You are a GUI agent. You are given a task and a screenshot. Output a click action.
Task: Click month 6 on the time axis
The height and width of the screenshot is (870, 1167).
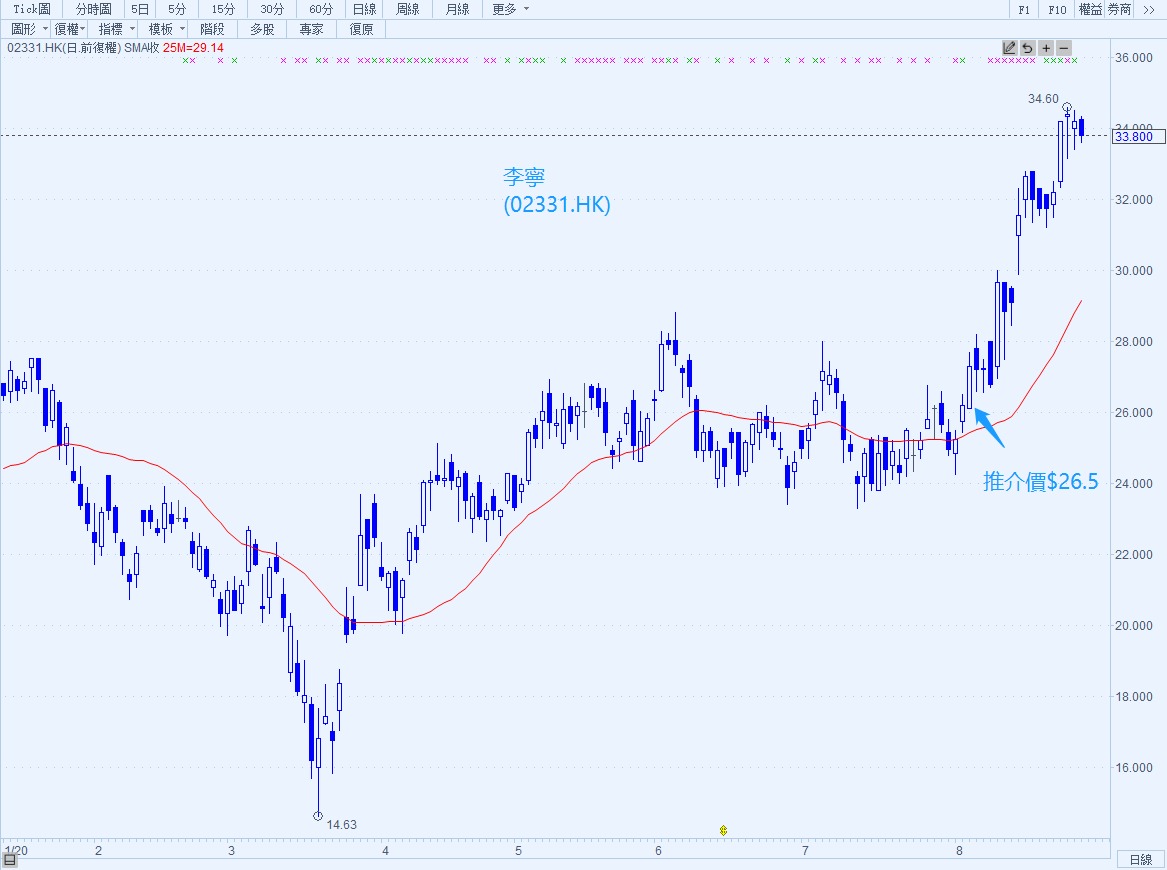click(x=658, y=850)
